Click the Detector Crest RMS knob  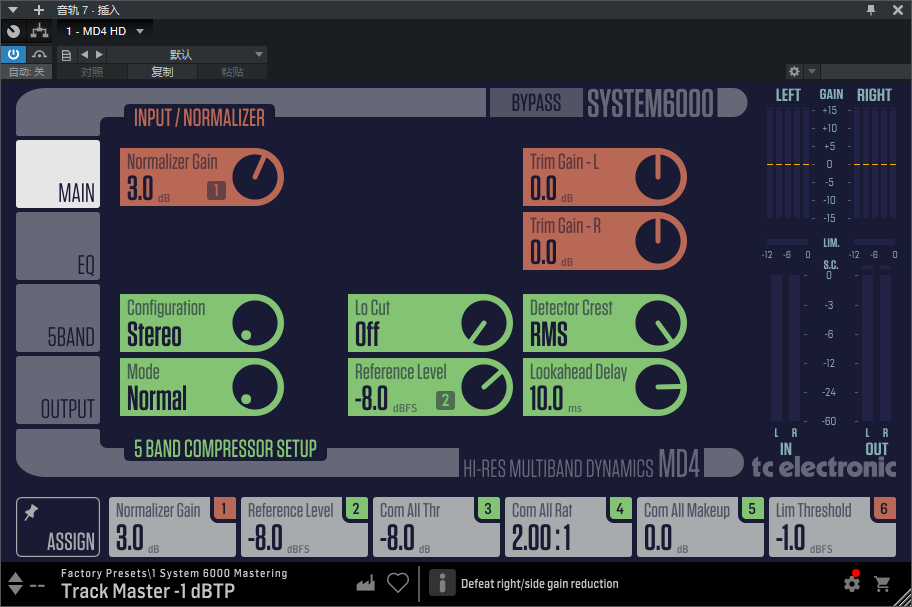click(658, 323)
